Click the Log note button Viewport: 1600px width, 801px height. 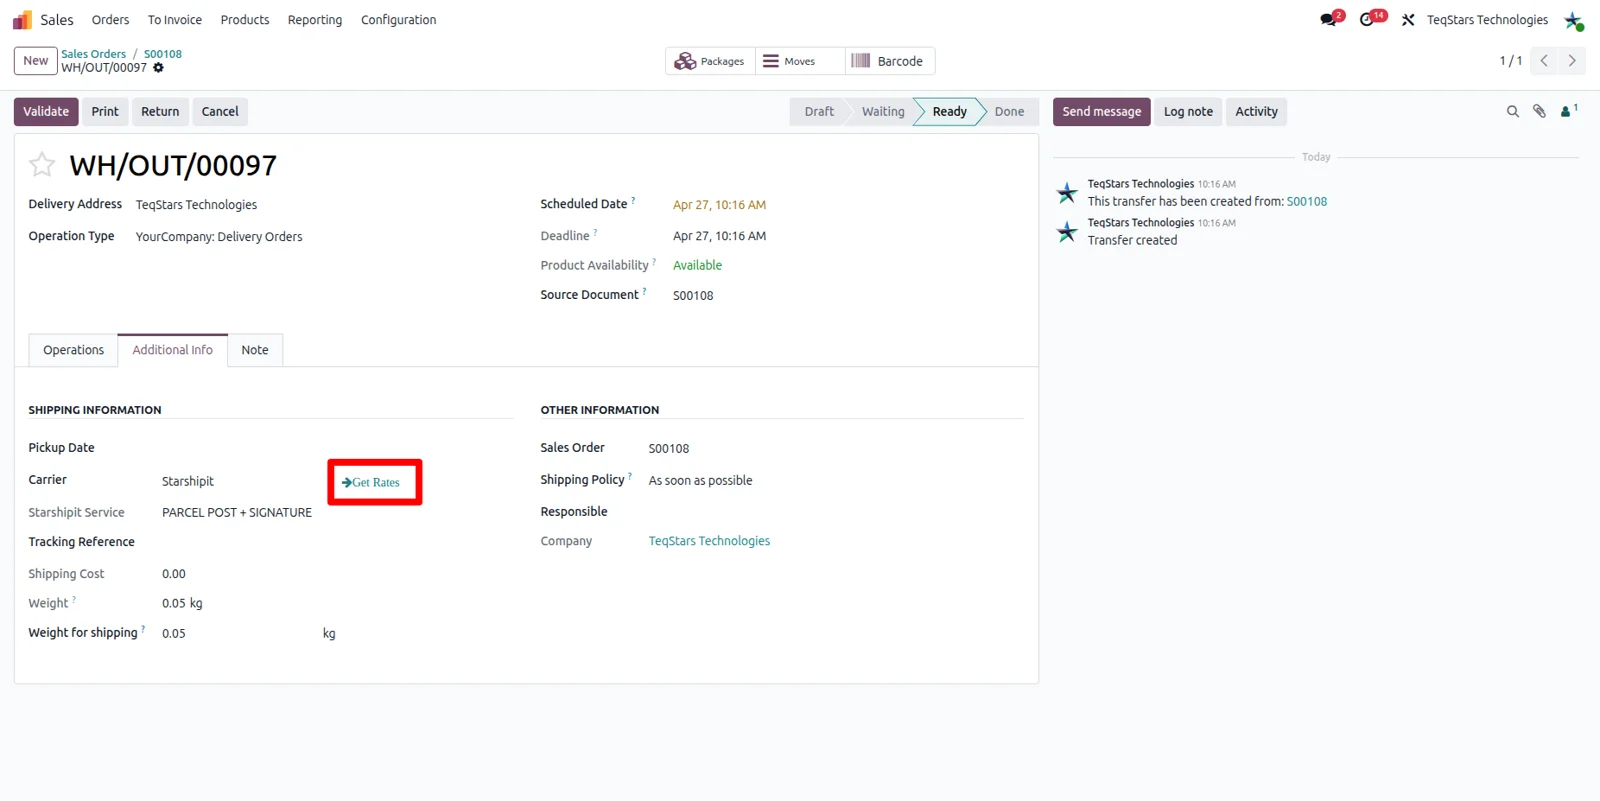click(1188, 112)
